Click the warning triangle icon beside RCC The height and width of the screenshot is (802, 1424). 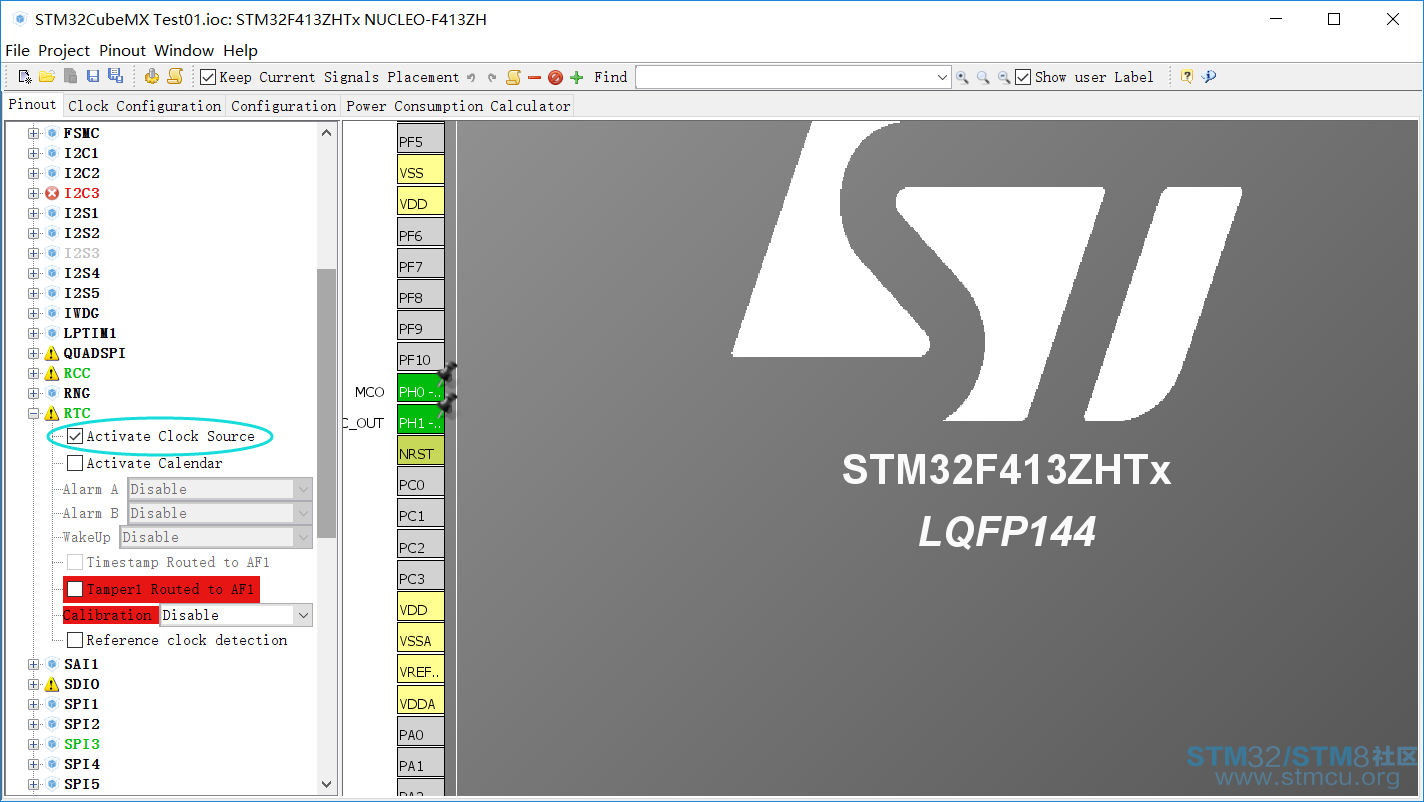click(52, 373)
